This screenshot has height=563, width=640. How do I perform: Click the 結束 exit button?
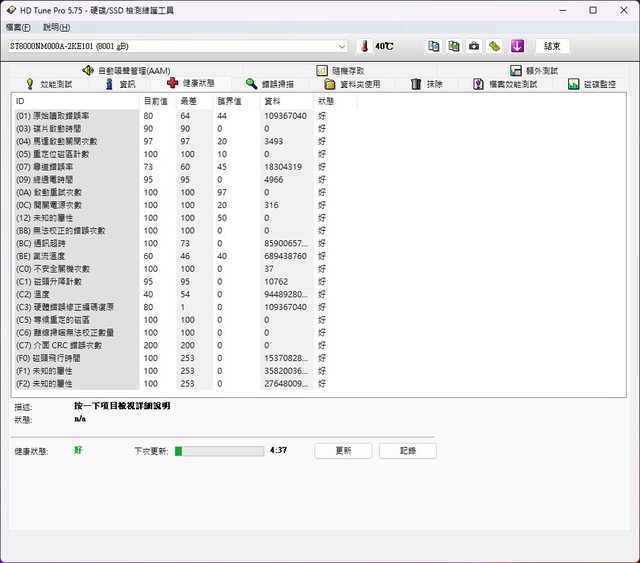click(x=553, y=46)
